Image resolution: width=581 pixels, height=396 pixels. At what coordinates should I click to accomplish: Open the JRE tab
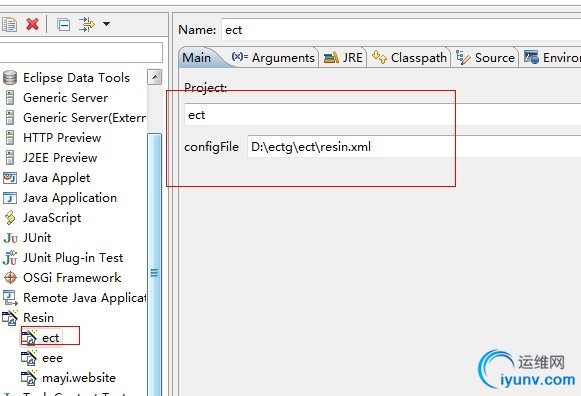click(x=343, y=58)
